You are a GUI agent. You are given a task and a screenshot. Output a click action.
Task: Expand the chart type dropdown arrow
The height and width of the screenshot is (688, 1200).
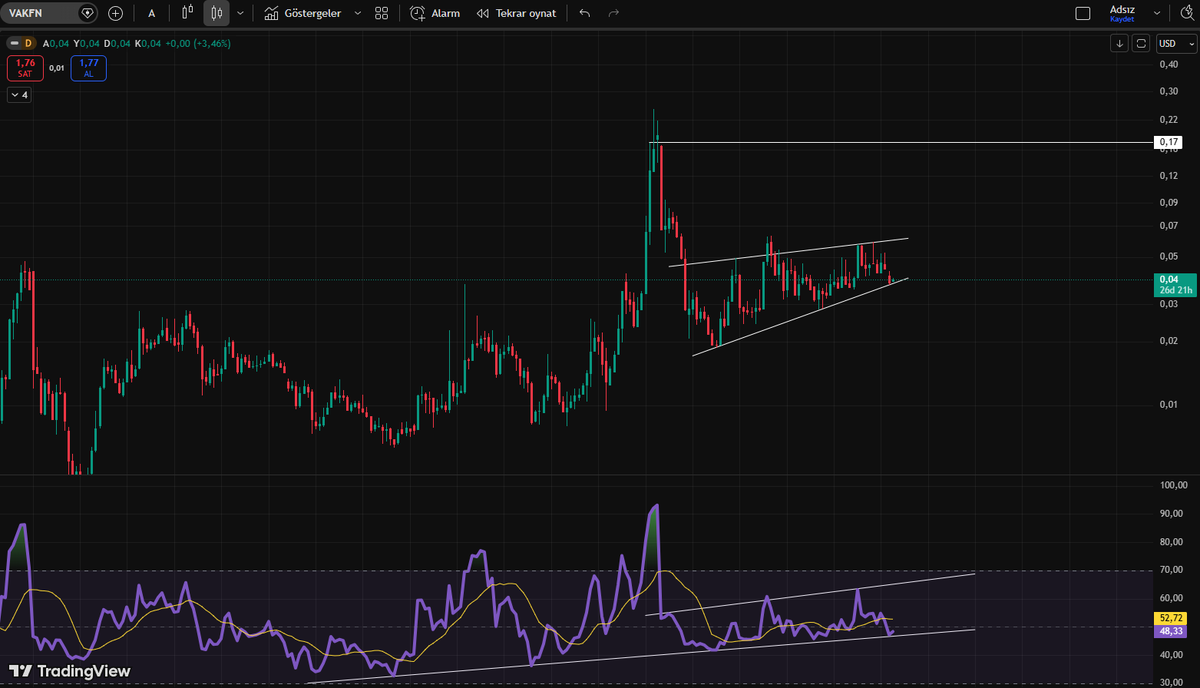point(240,13)
